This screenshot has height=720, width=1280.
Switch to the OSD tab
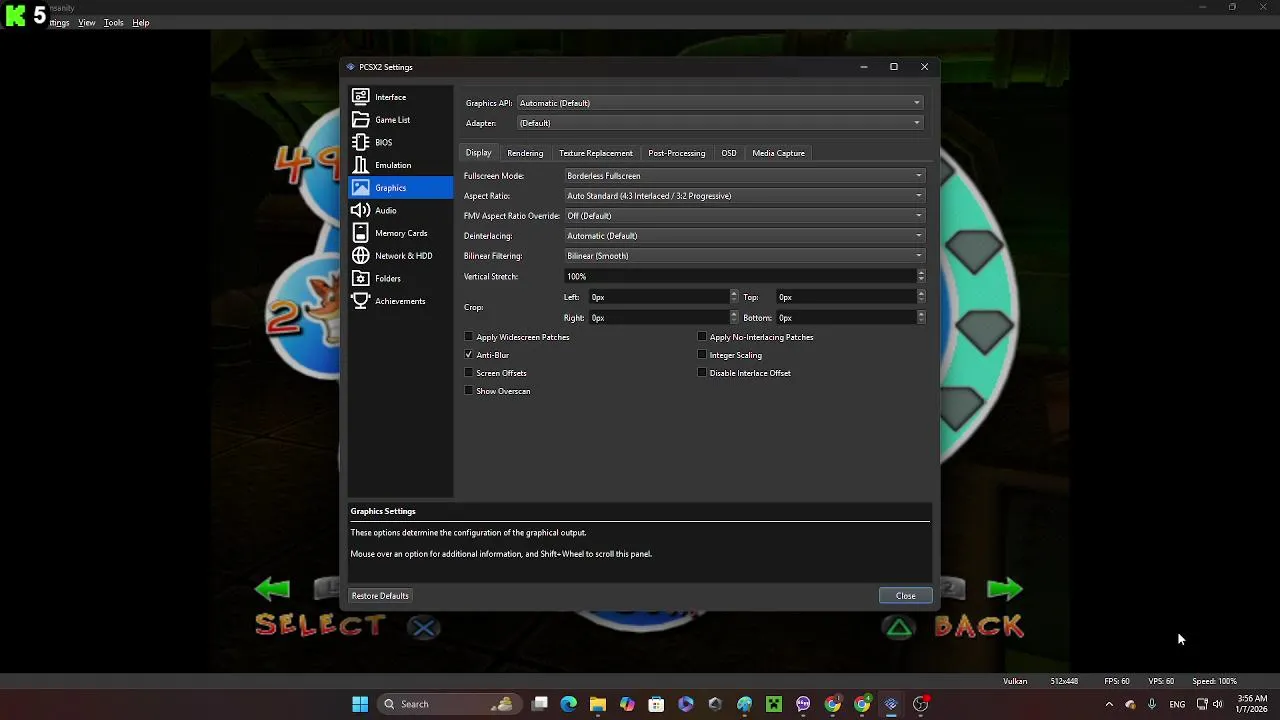tap(729, 153)
